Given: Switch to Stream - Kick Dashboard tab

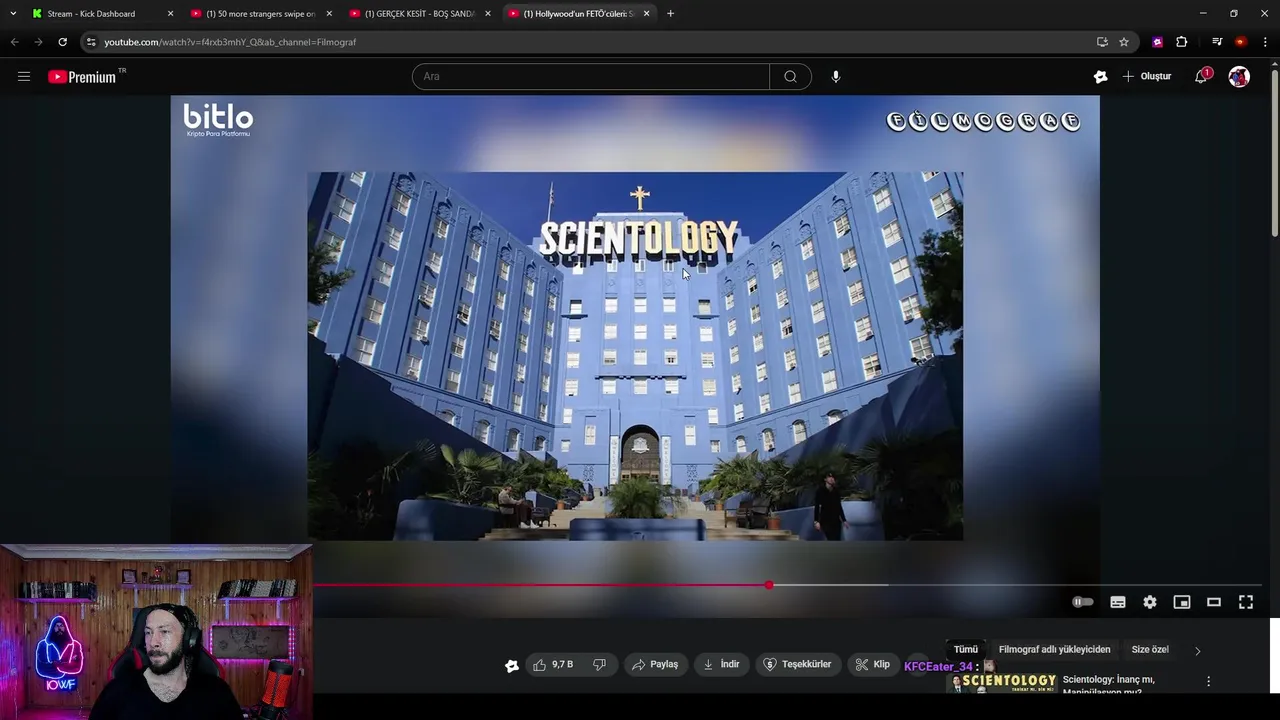Looking at the screenshot, I should click(x=92, y=13).
